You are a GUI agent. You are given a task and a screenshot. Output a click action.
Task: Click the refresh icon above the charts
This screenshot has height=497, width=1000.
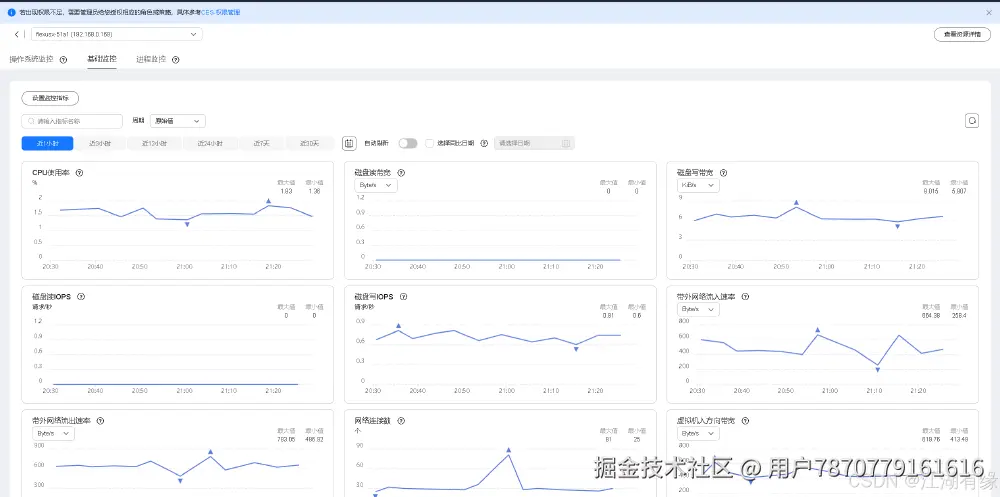[x=972, y=121]
